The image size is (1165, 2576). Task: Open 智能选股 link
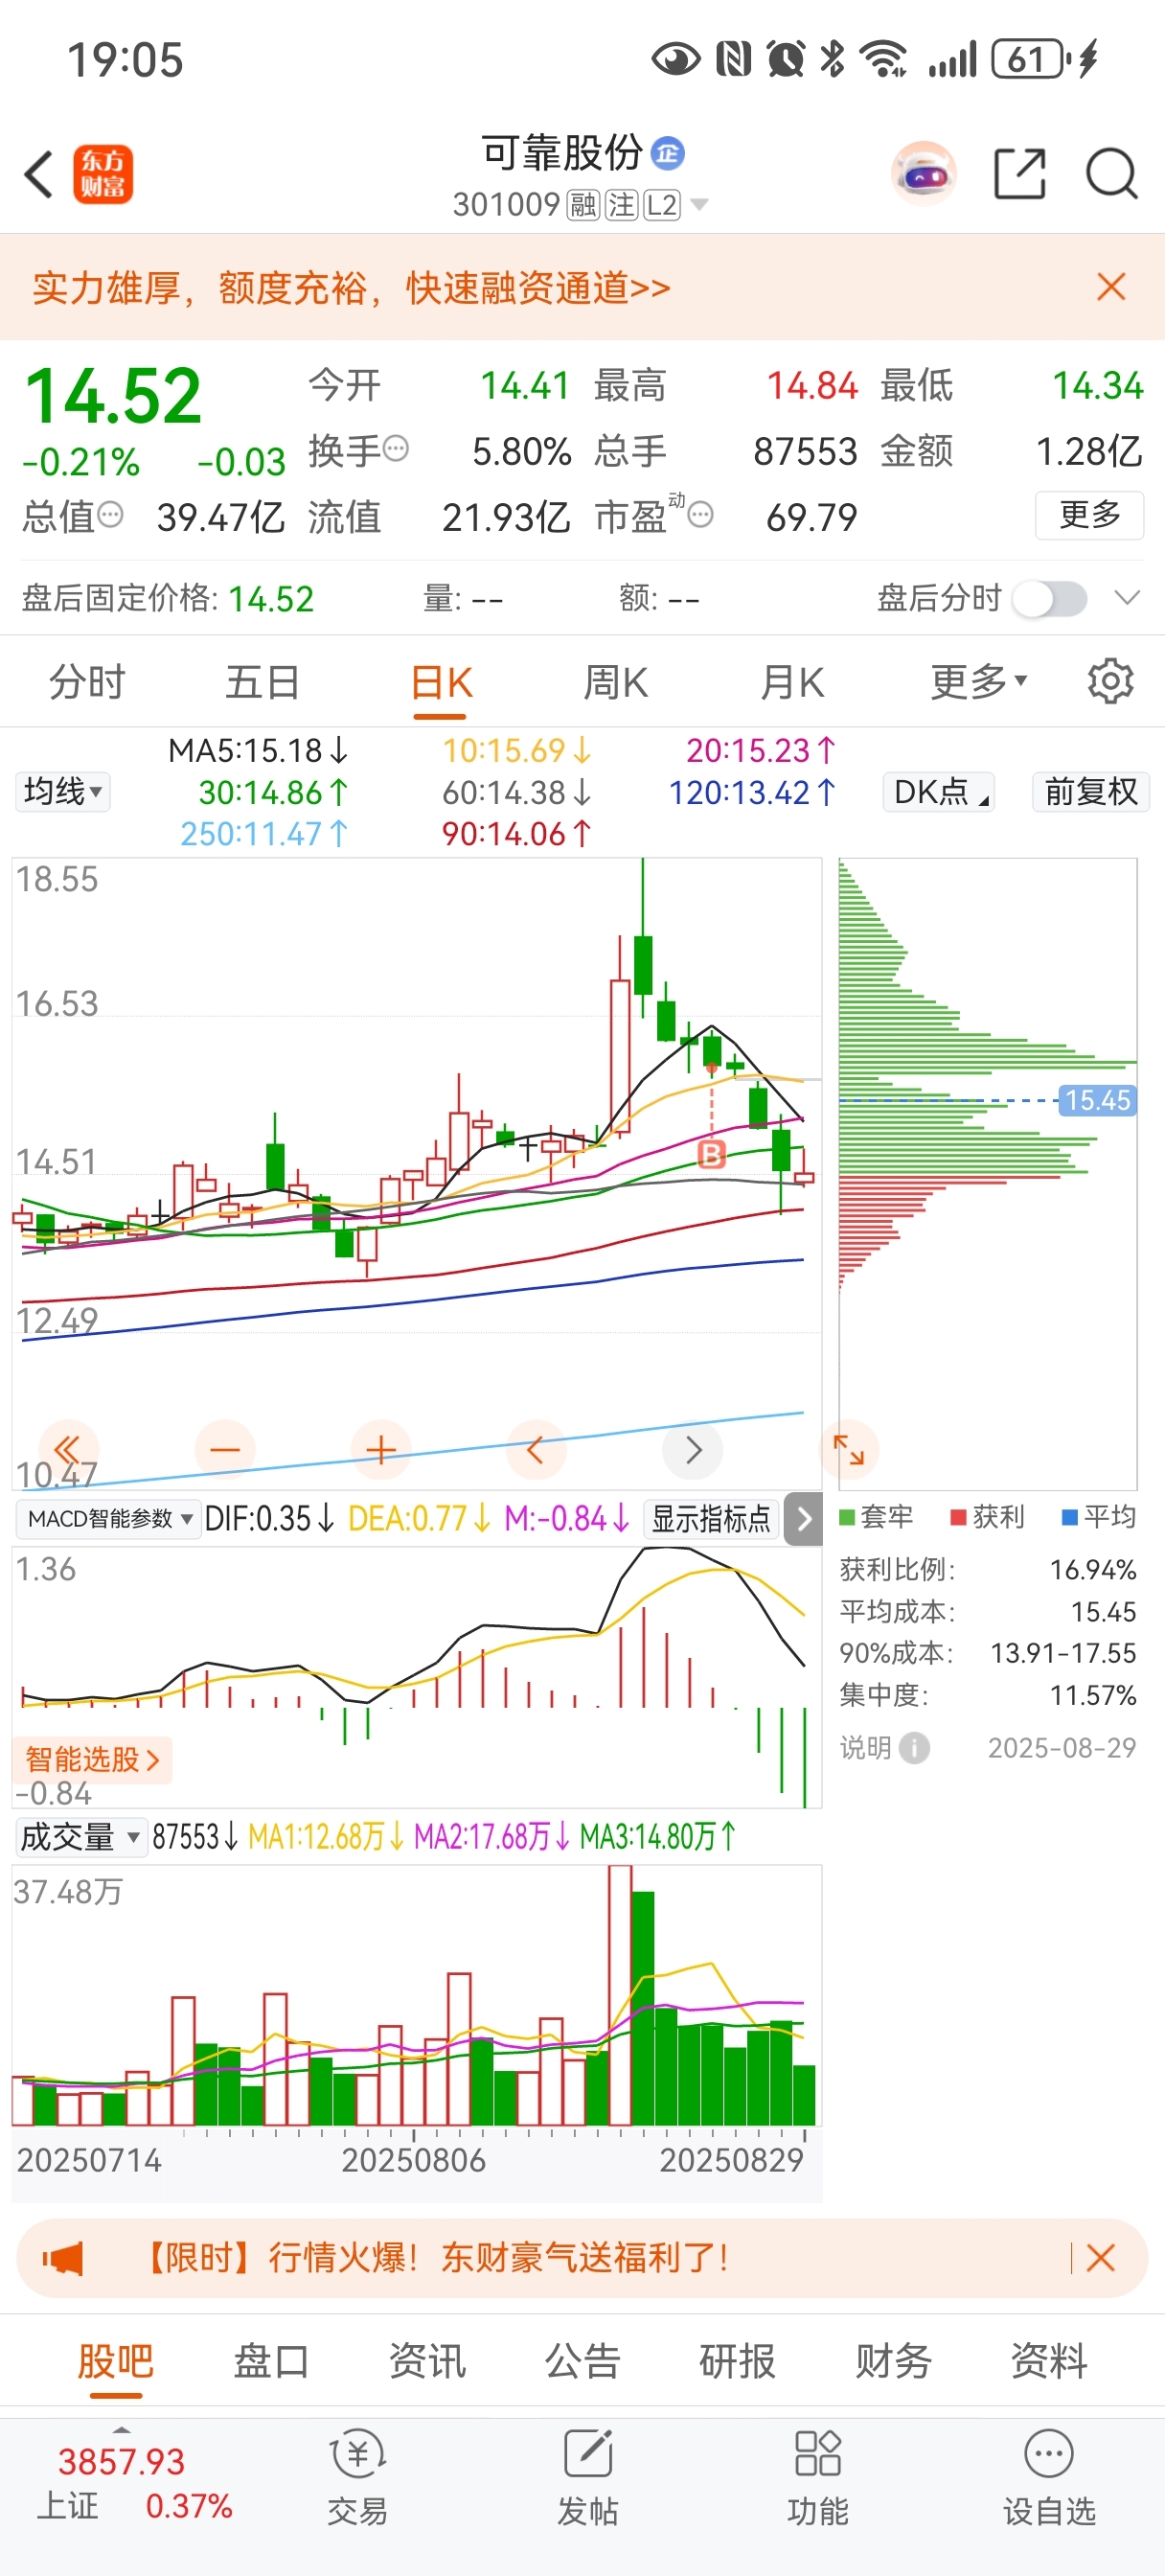click(92, 1759)
